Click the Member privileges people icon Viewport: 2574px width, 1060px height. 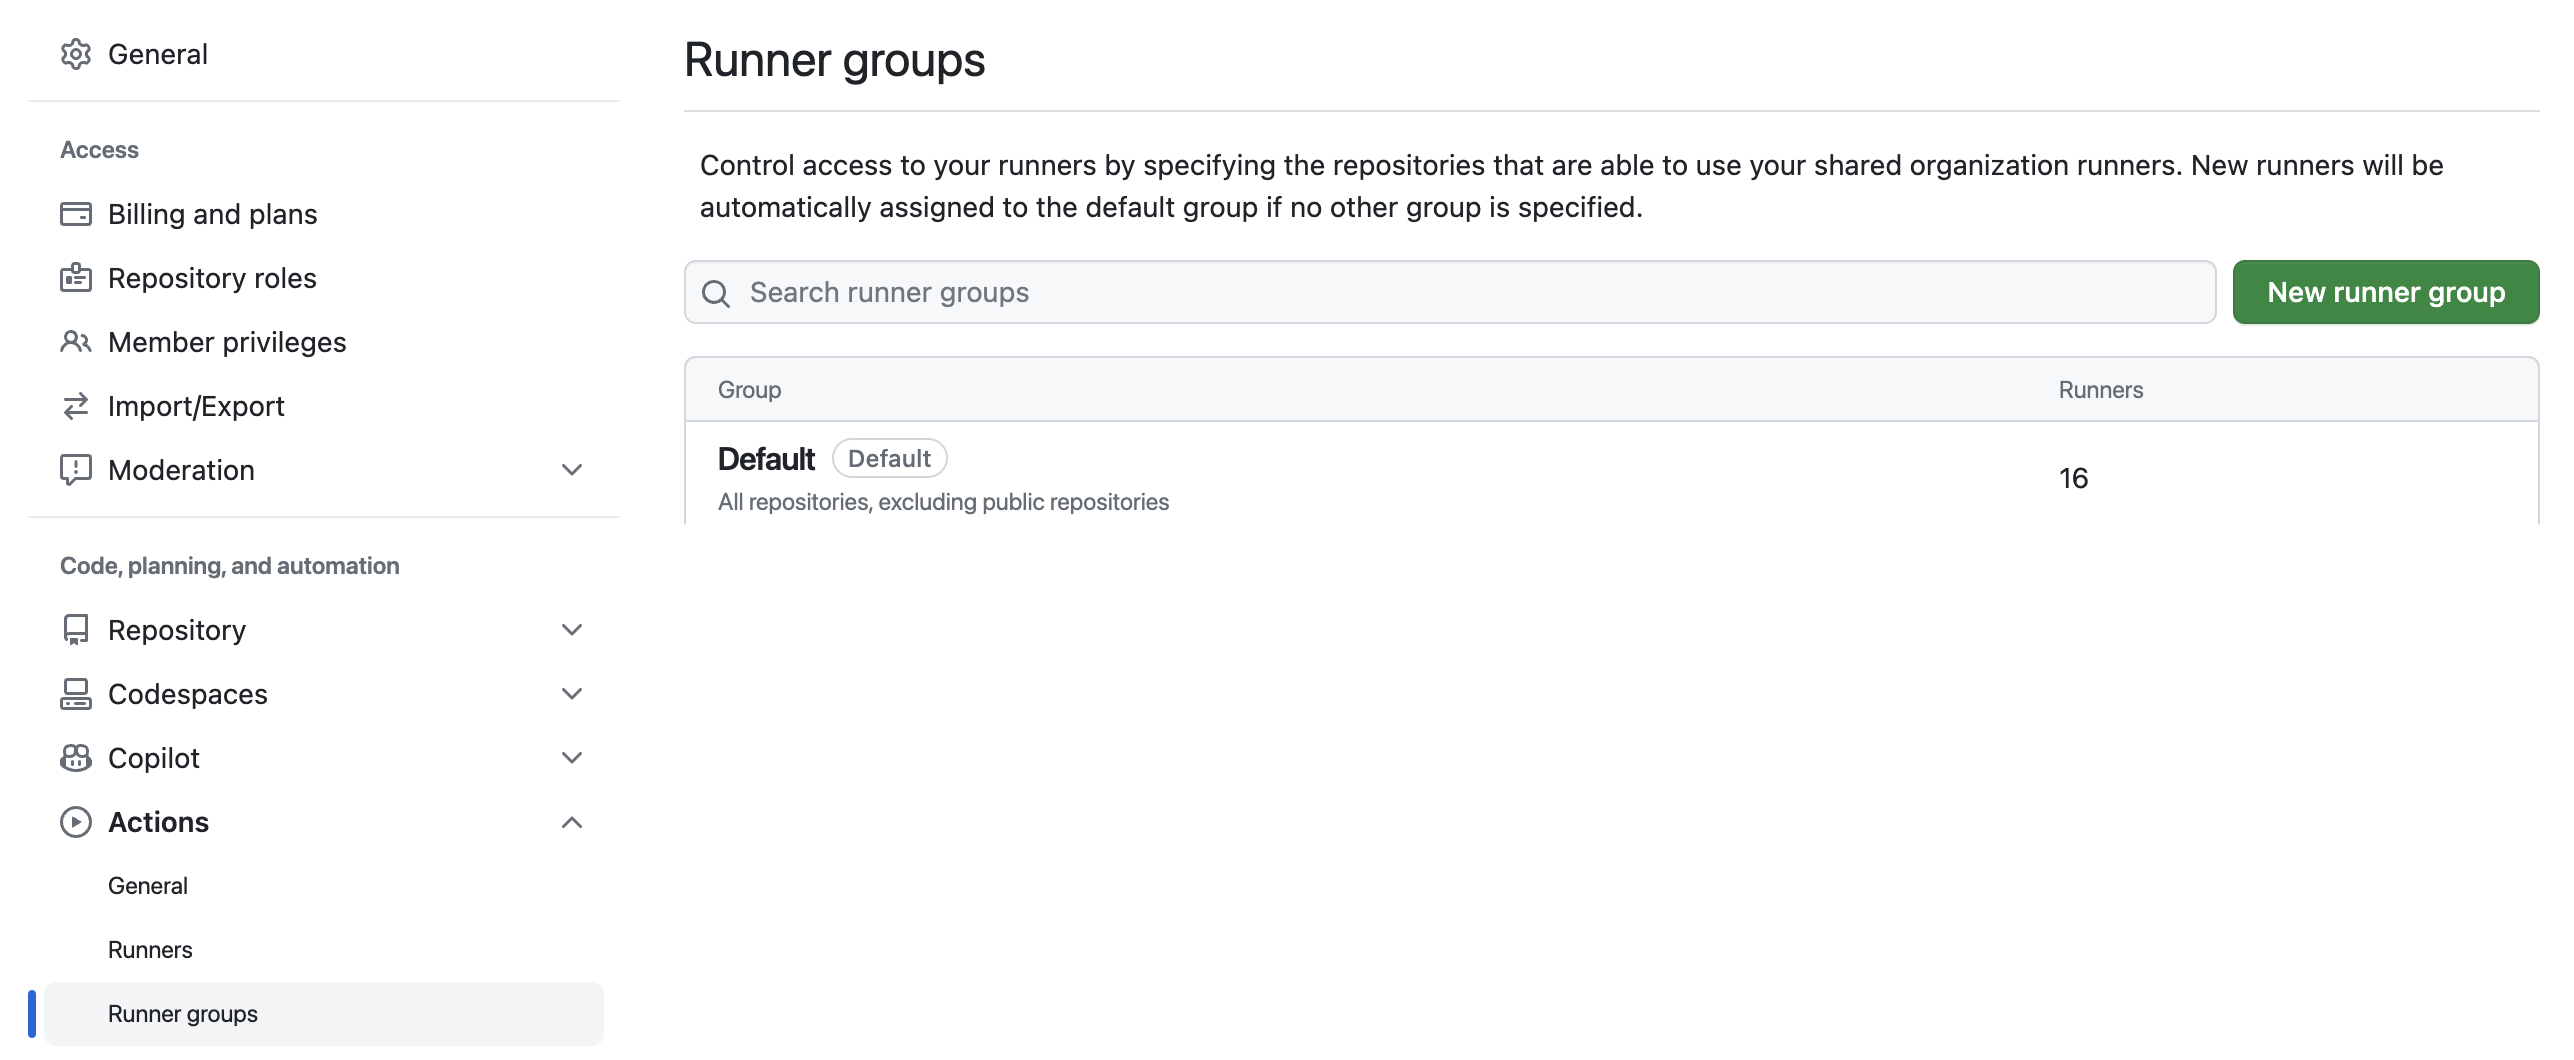[x=78, y=341]
